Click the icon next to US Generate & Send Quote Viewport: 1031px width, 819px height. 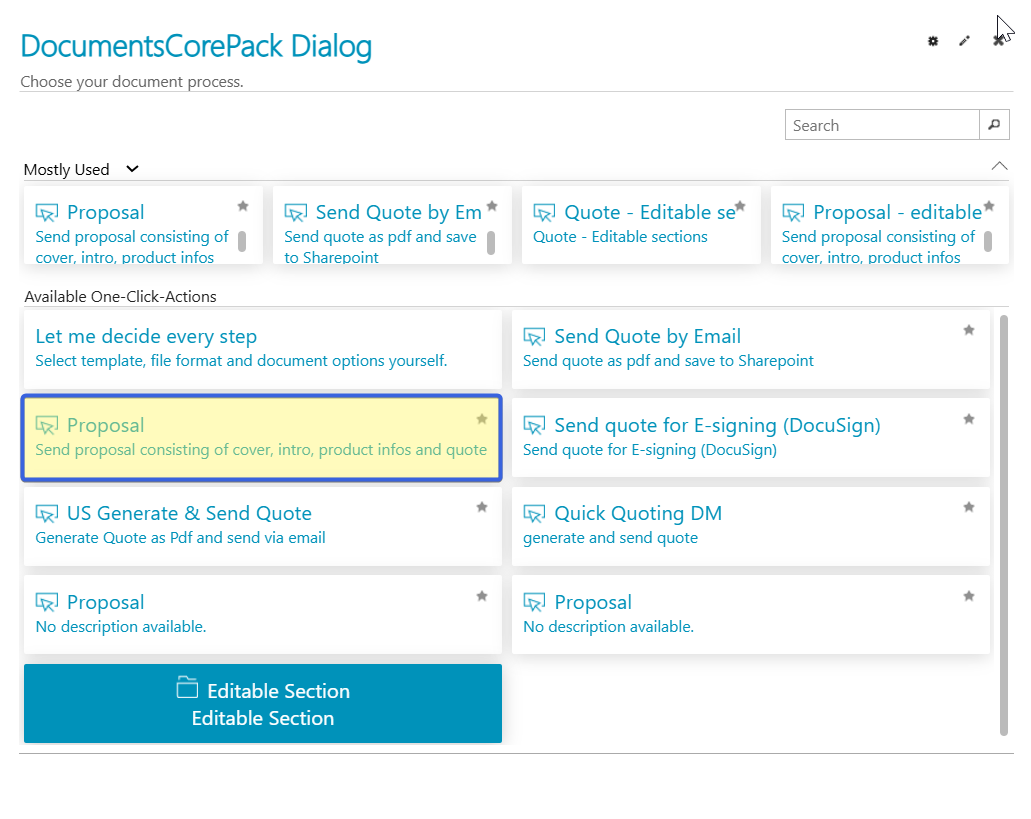pos(47,514)
